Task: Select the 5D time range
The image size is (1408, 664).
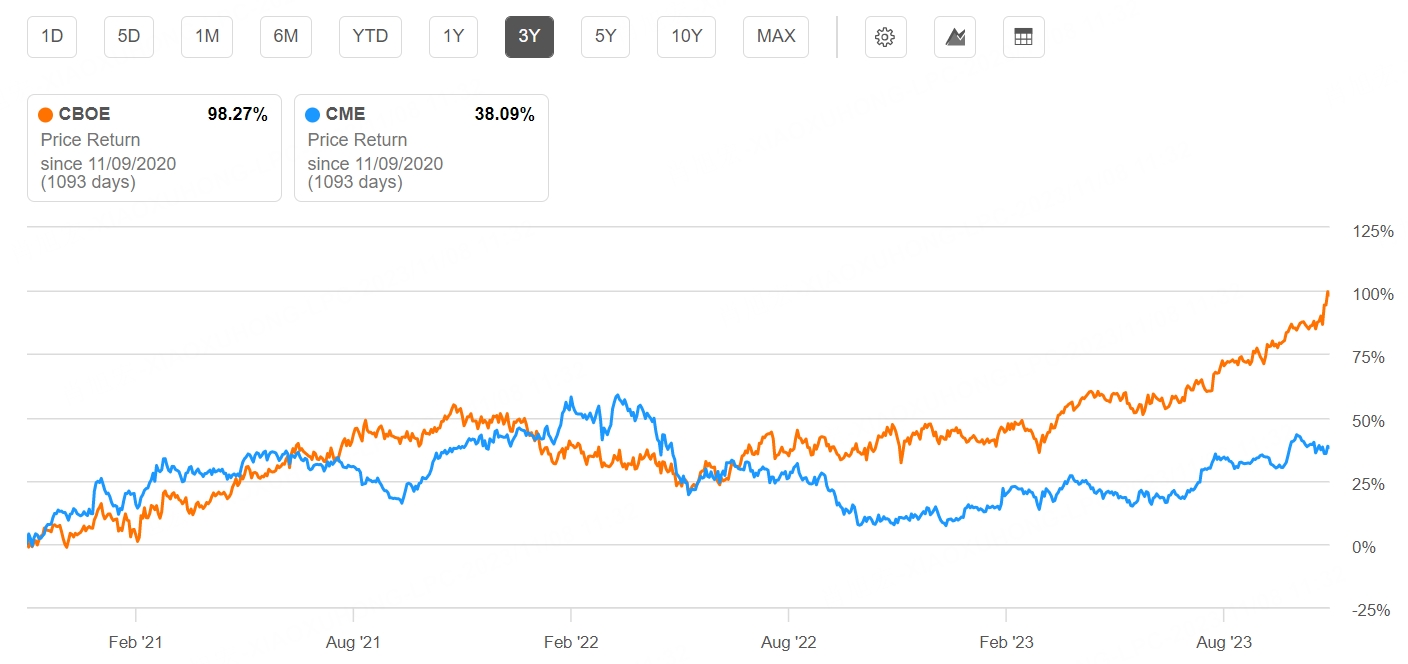Action: 128,36
